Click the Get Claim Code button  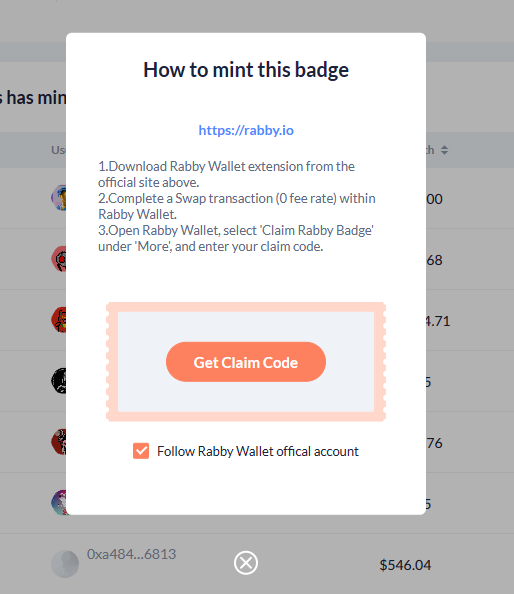[x=246, y=362]
